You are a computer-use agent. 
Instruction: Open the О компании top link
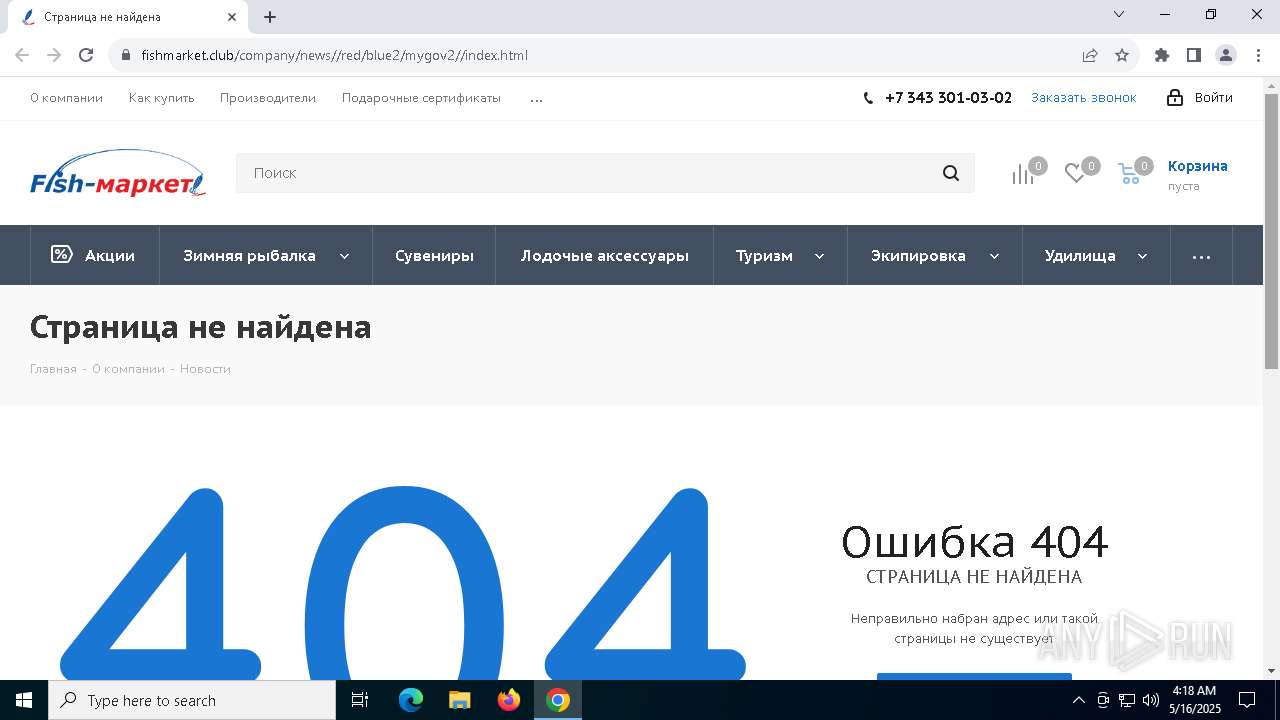[66, 98]
